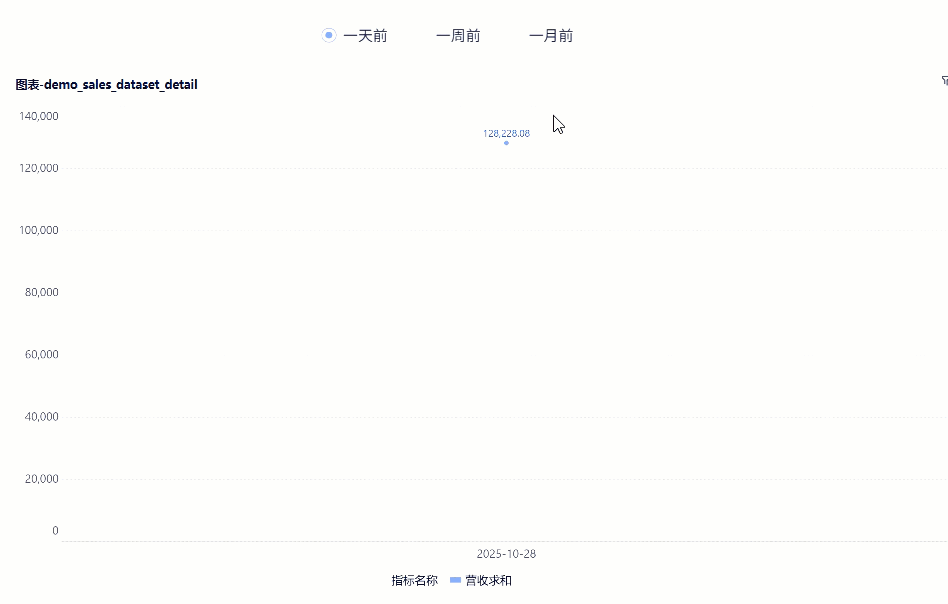Viewport: 948px width, 604px height.
Task: Click the title 图表-demo_sales_dataset_detail
Action: click(x=105, y=85)
